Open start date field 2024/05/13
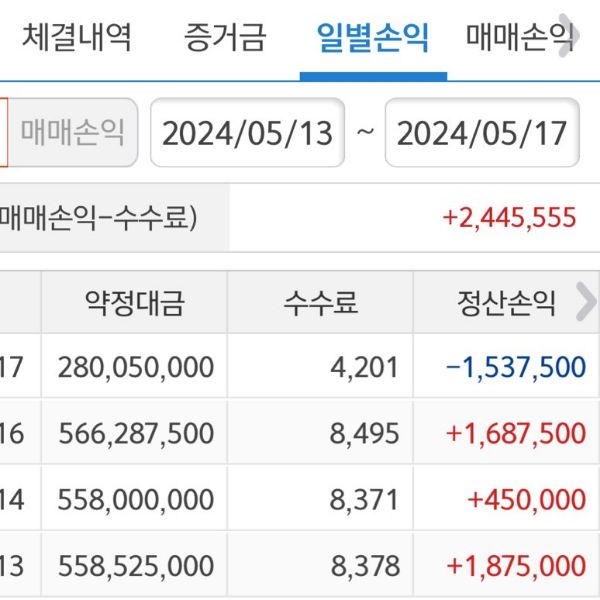This screenshot has width=600, height=600. coord(247,132)
